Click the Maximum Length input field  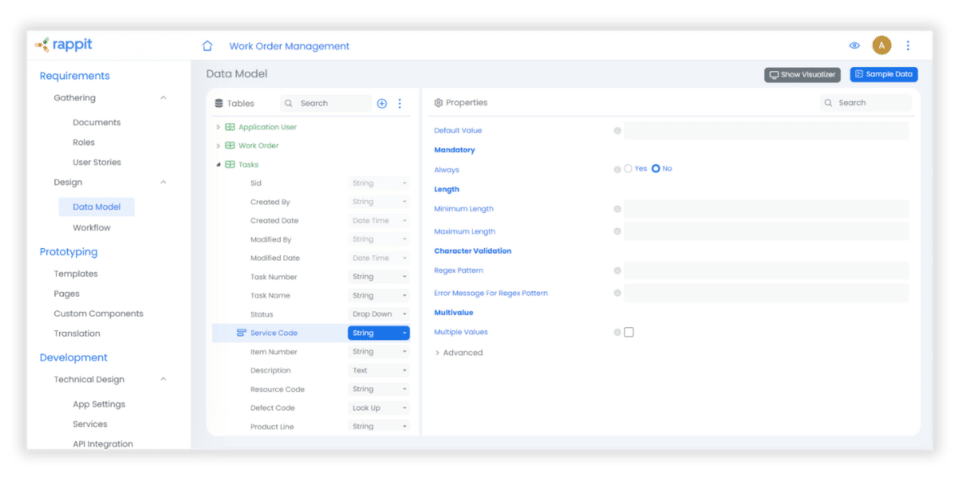pos(765,232)
